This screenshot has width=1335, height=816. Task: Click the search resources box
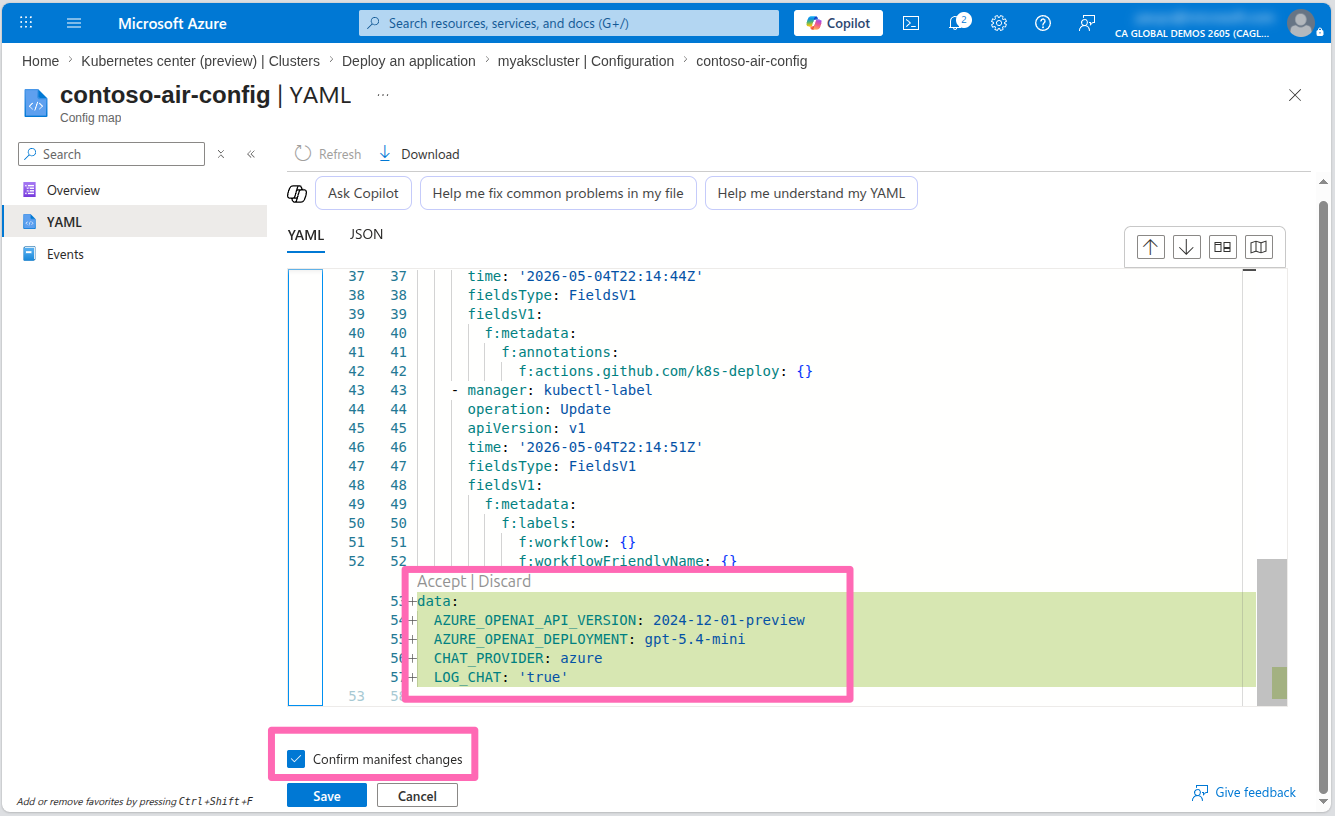coord(569,23)
